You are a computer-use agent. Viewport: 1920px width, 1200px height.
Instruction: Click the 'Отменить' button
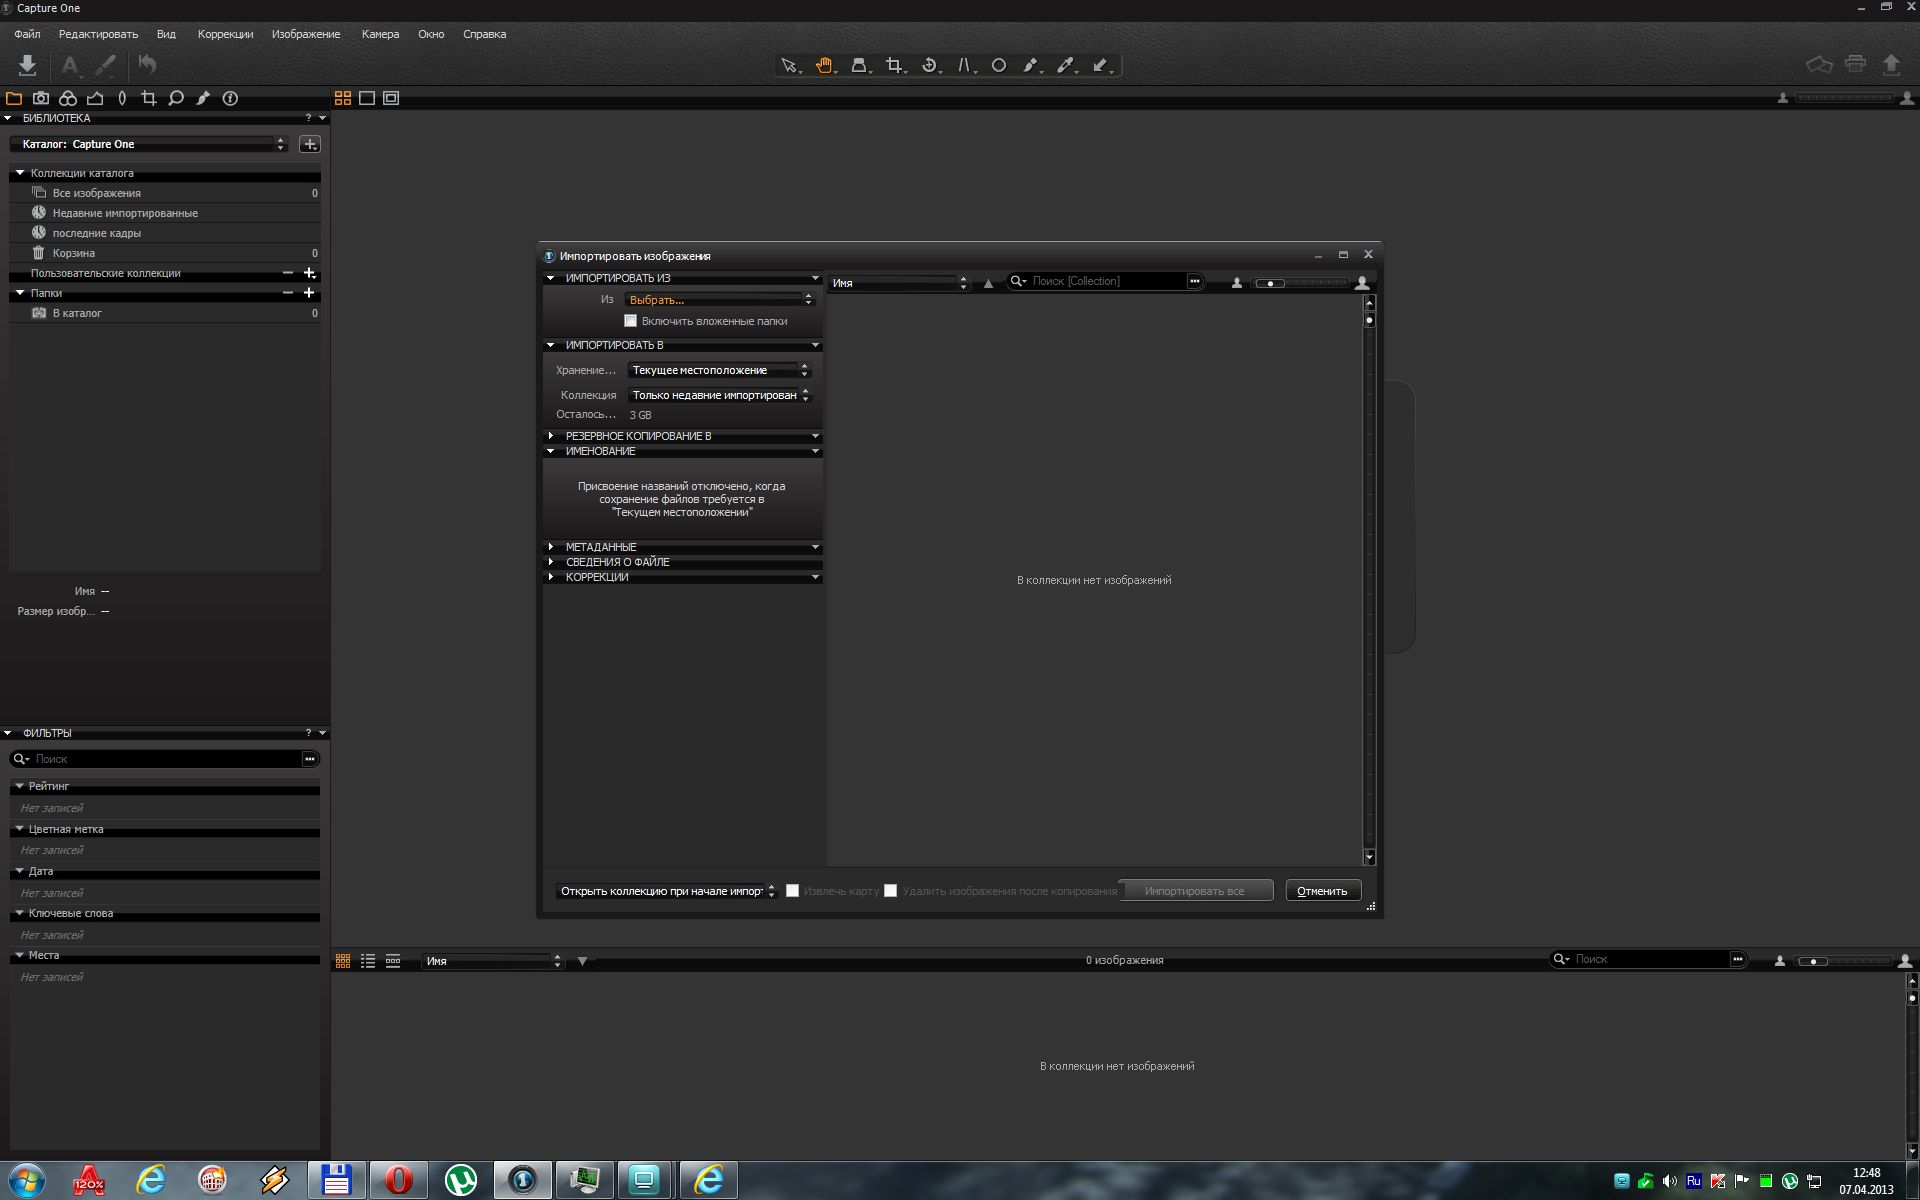1322,891
